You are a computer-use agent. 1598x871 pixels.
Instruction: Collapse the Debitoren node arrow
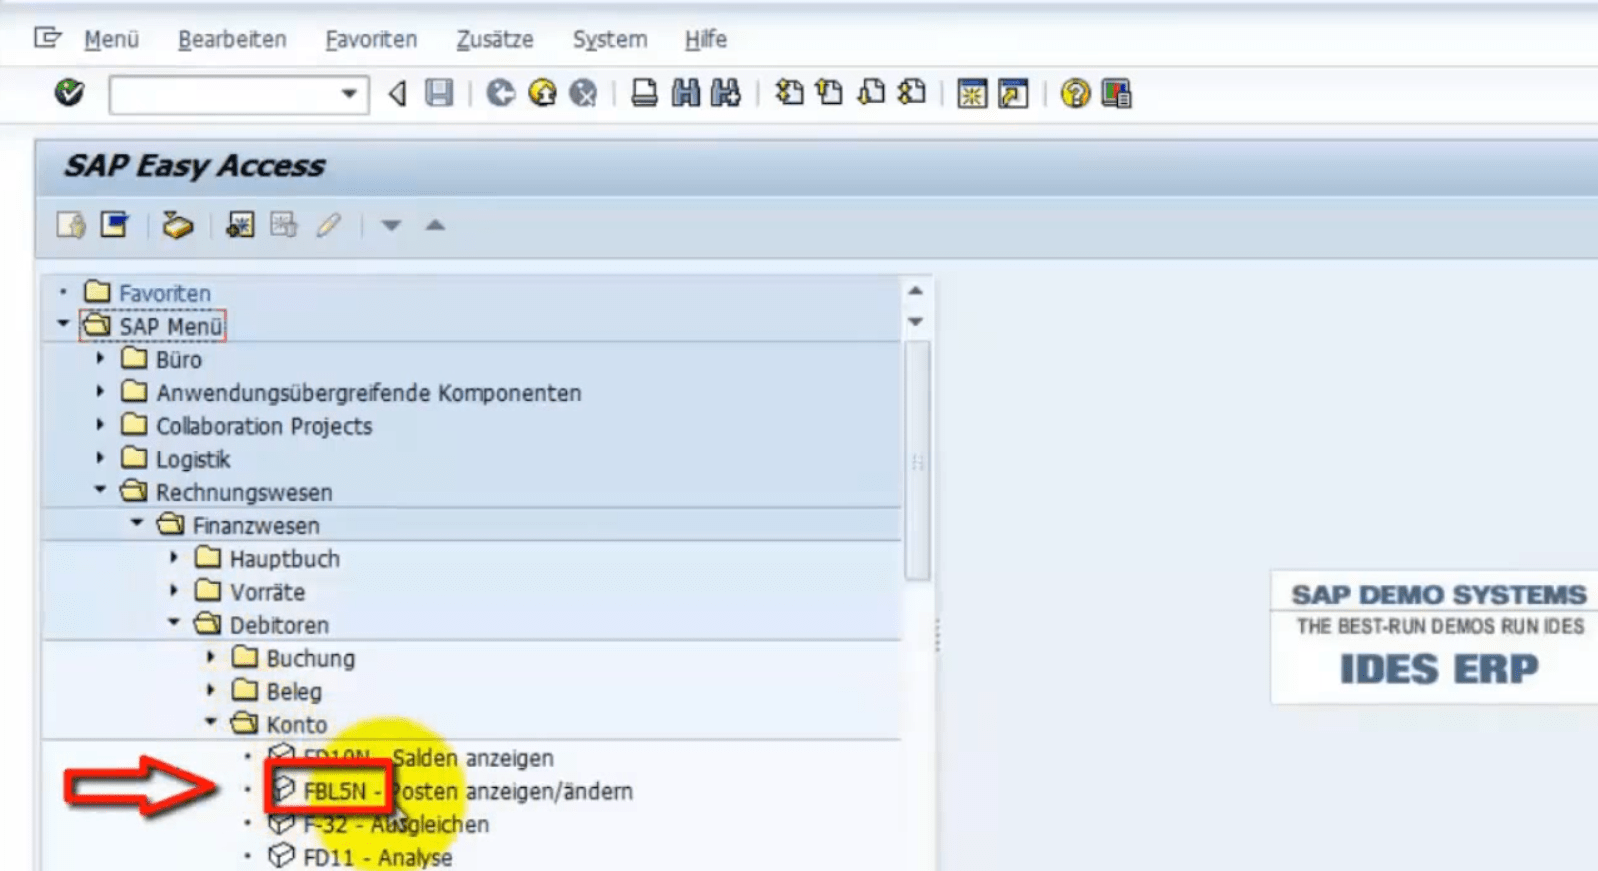pos(174,623)
